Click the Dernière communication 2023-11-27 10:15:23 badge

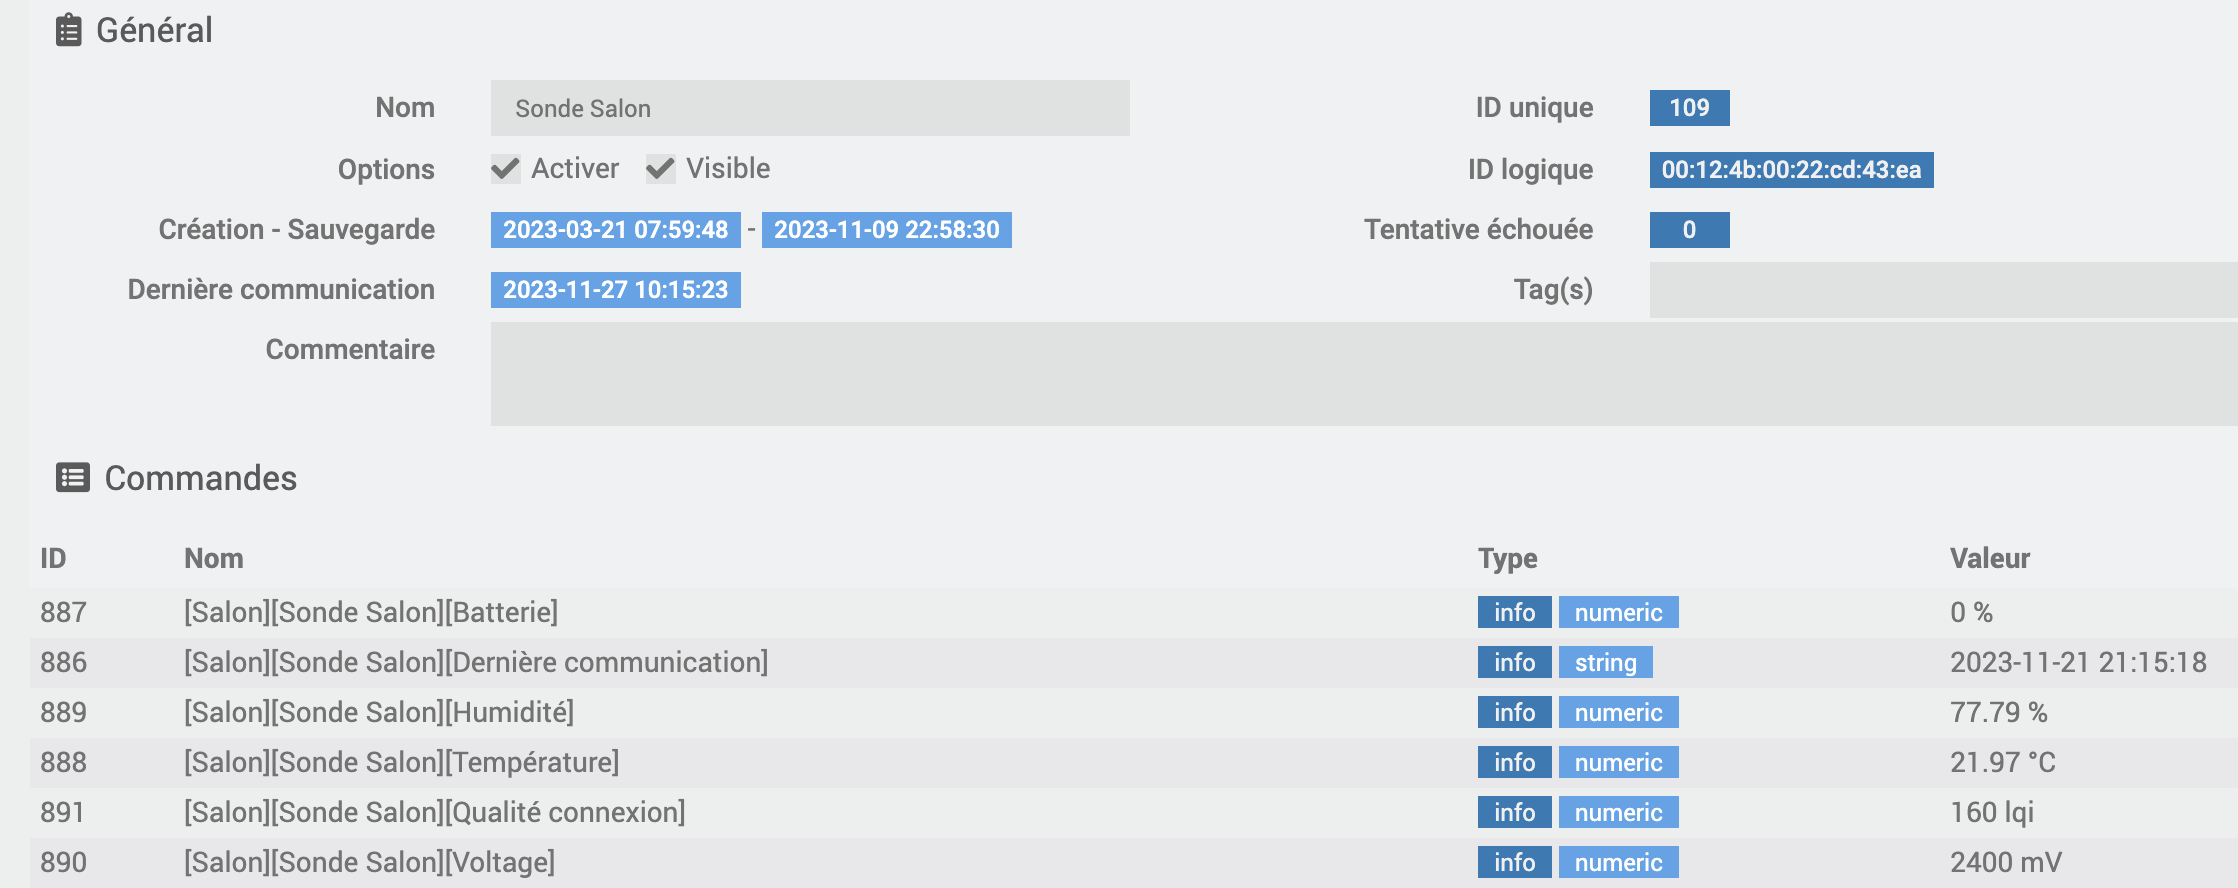tap(615, 290)
